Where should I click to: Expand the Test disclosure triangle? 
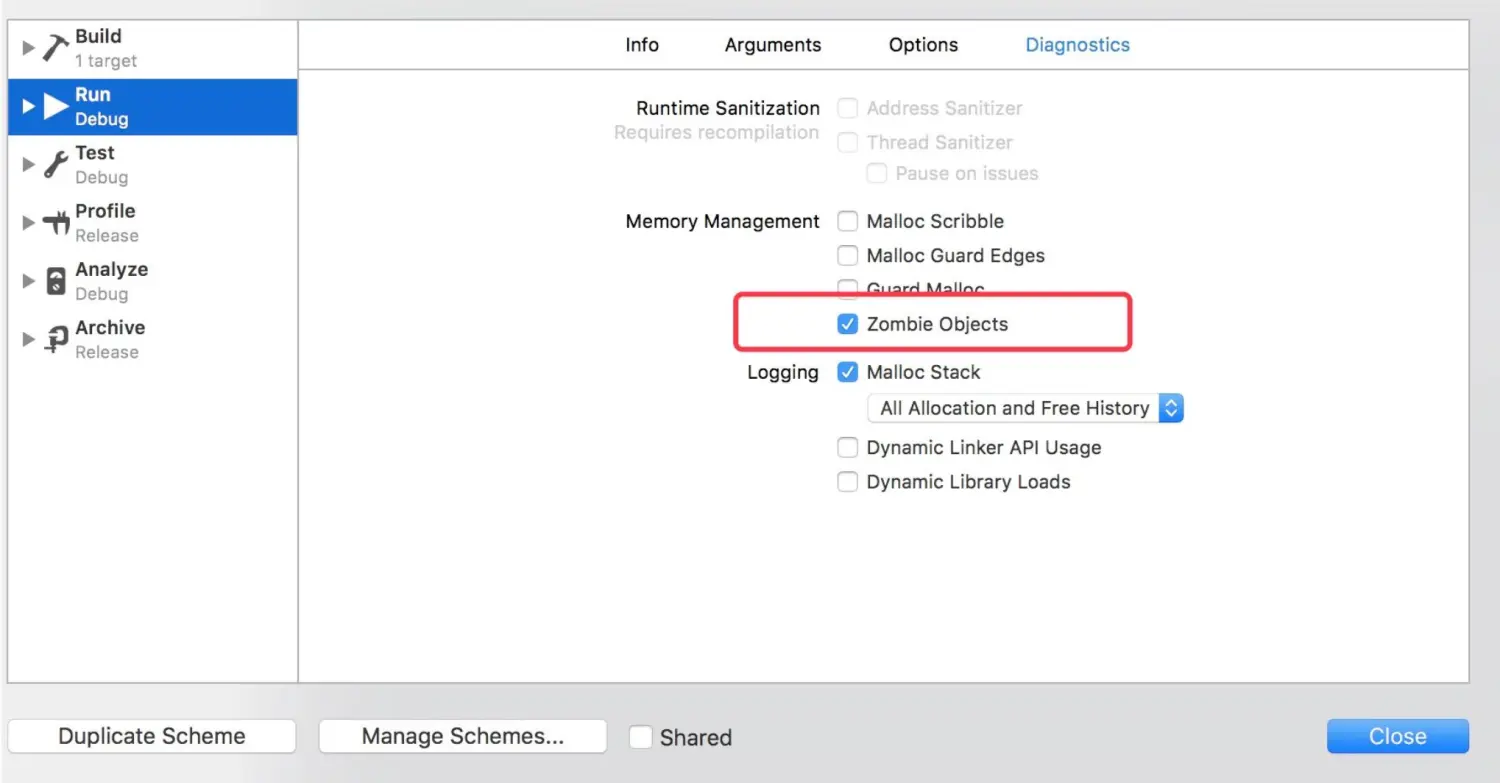tap(28, 164)
